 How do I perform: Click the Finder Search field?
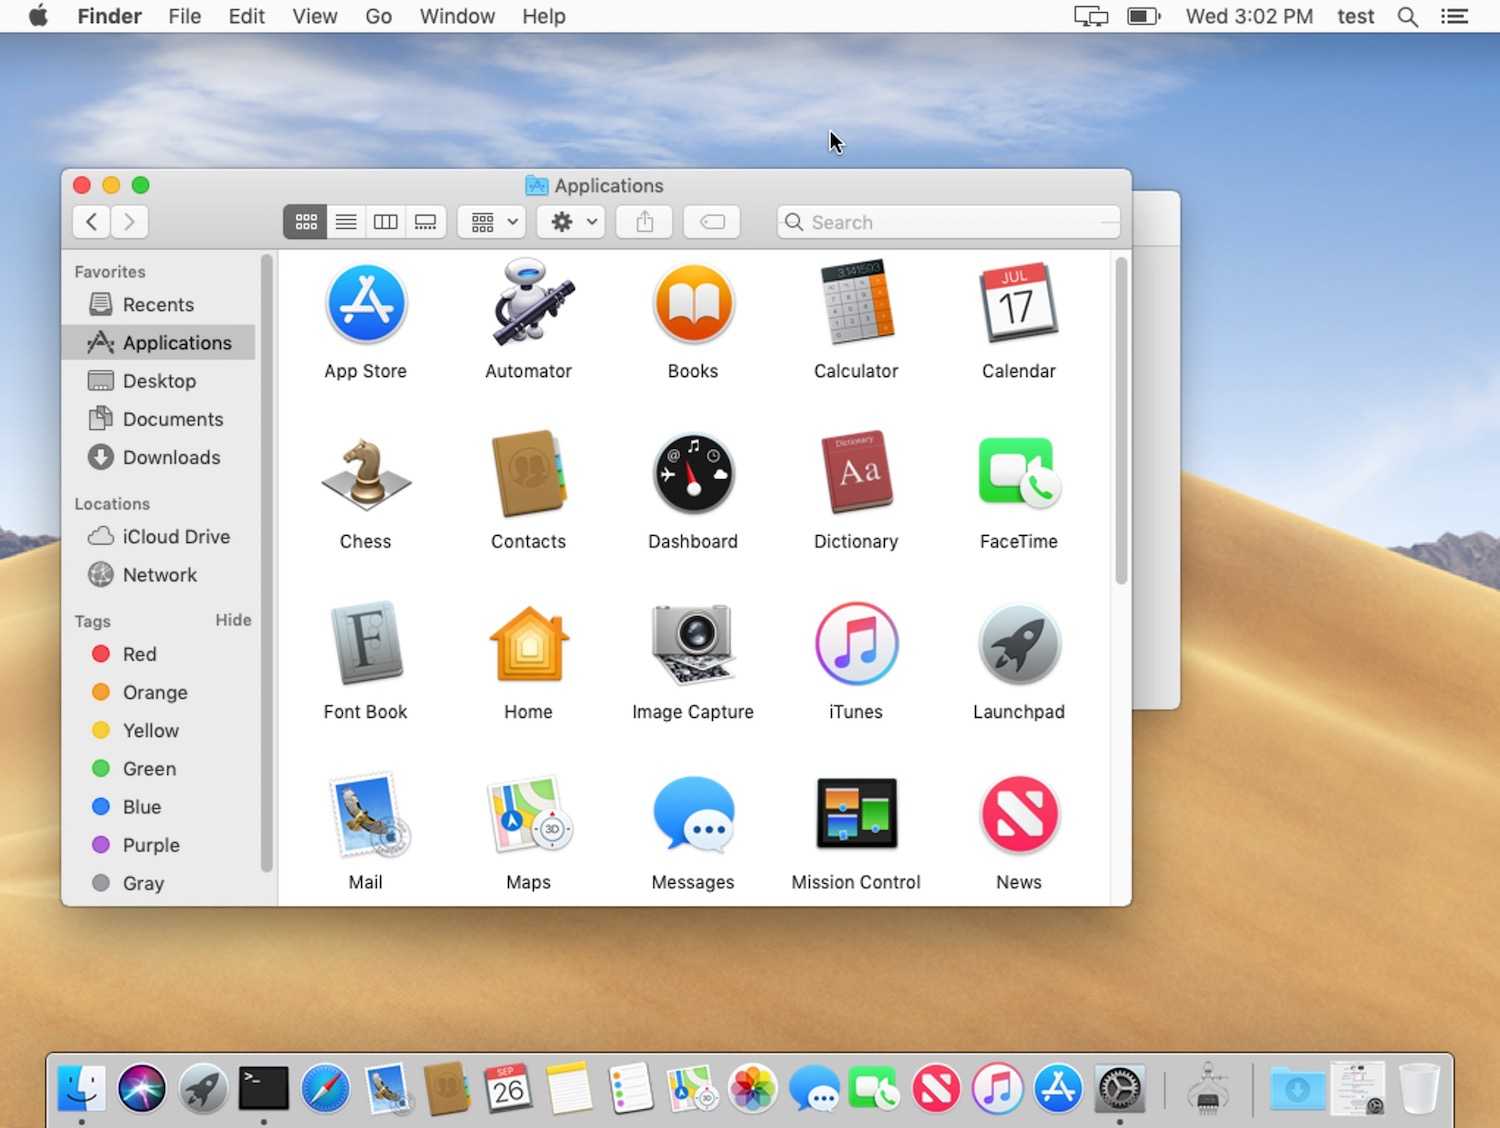950,222
